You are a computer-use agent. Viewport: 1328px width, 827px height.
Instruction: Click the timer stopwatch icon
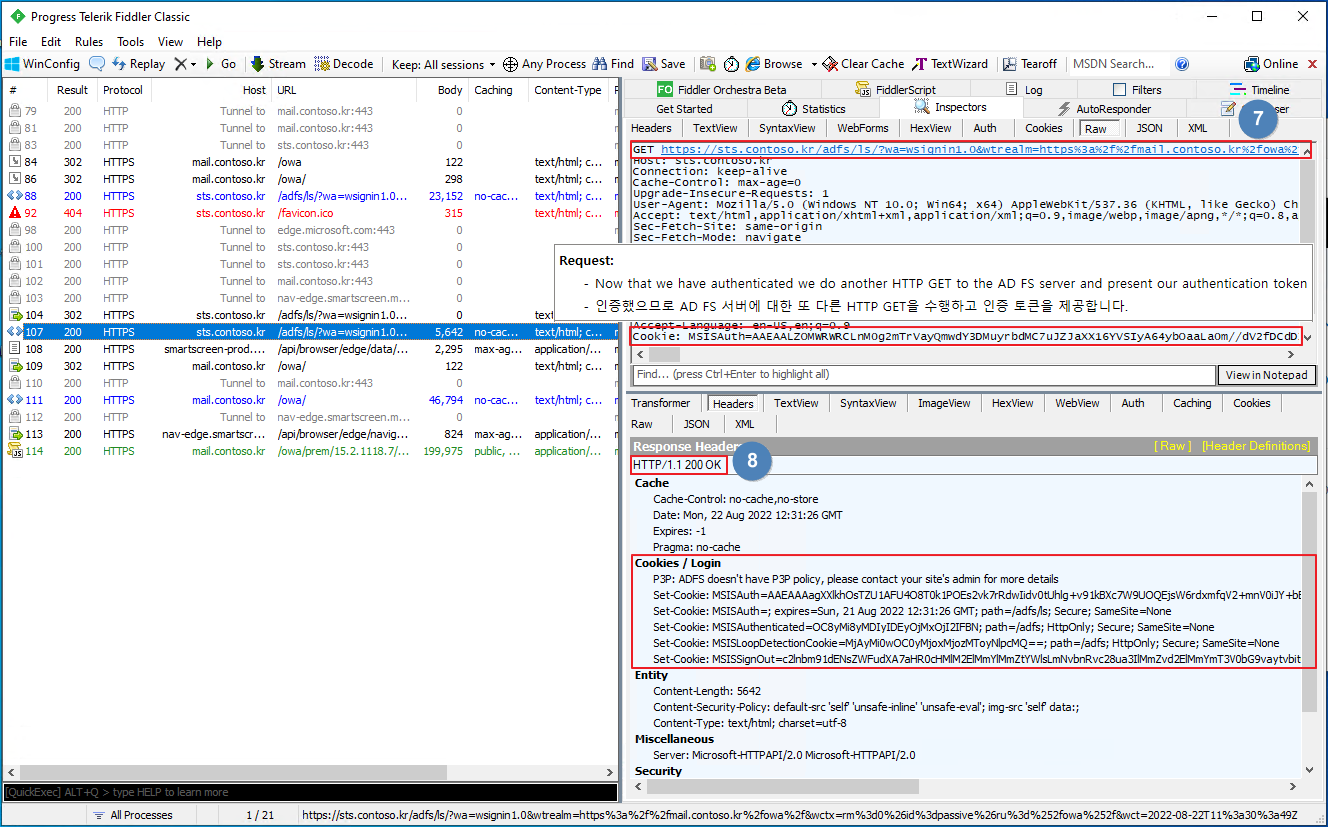coord(732,64)
